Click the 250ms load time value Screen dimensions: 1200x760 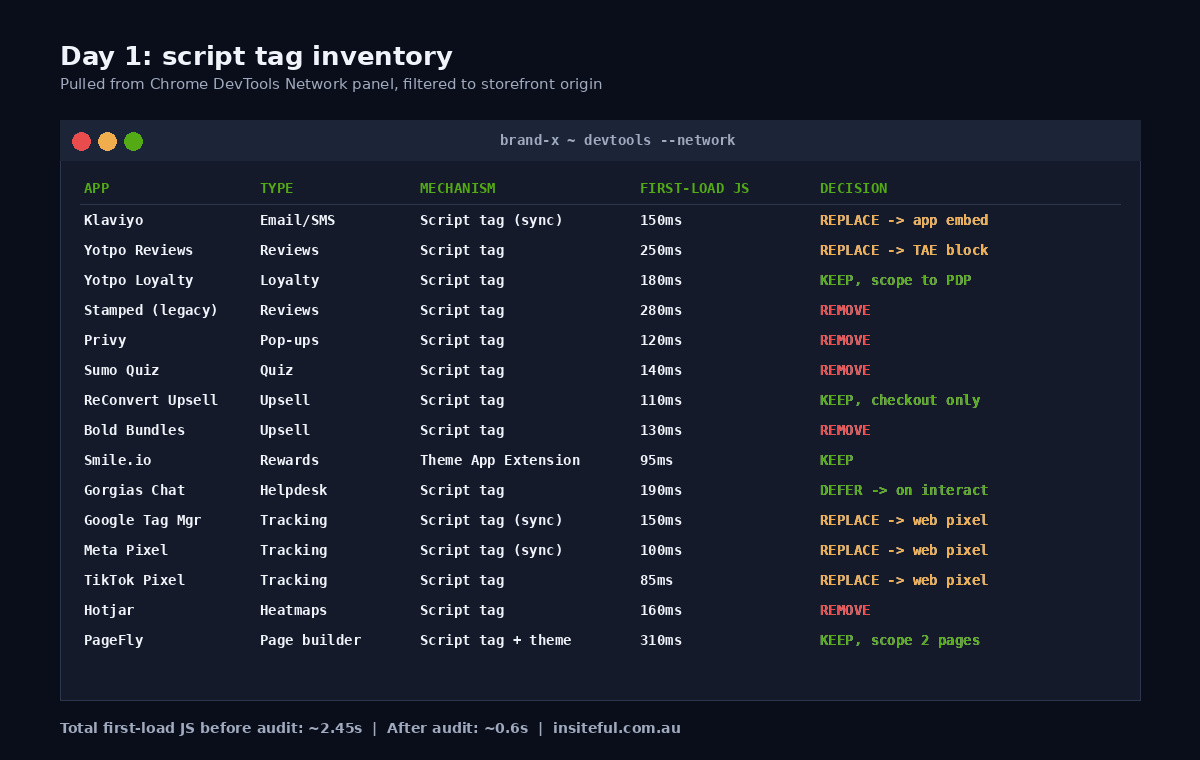pyautogui.click(x=661, y=250)
